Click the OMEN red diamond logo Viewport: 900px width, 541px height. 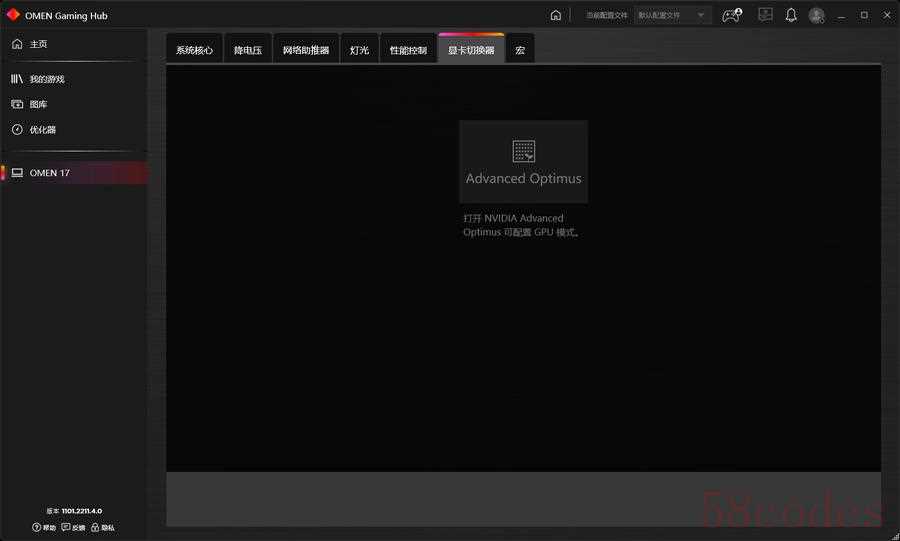13,15
